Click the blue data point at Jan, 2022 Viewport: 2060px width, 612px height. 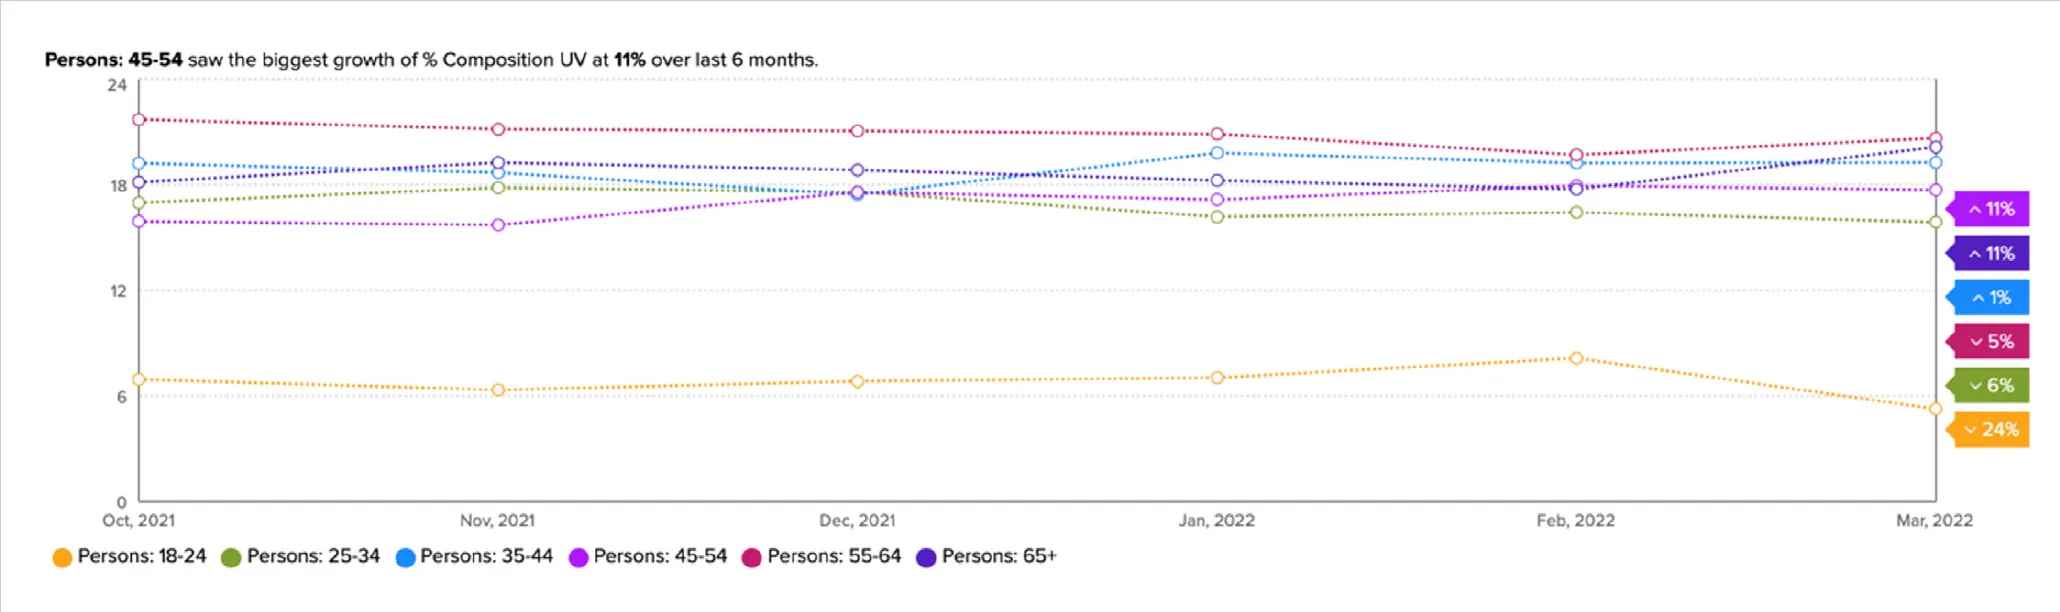(1217, 153)
